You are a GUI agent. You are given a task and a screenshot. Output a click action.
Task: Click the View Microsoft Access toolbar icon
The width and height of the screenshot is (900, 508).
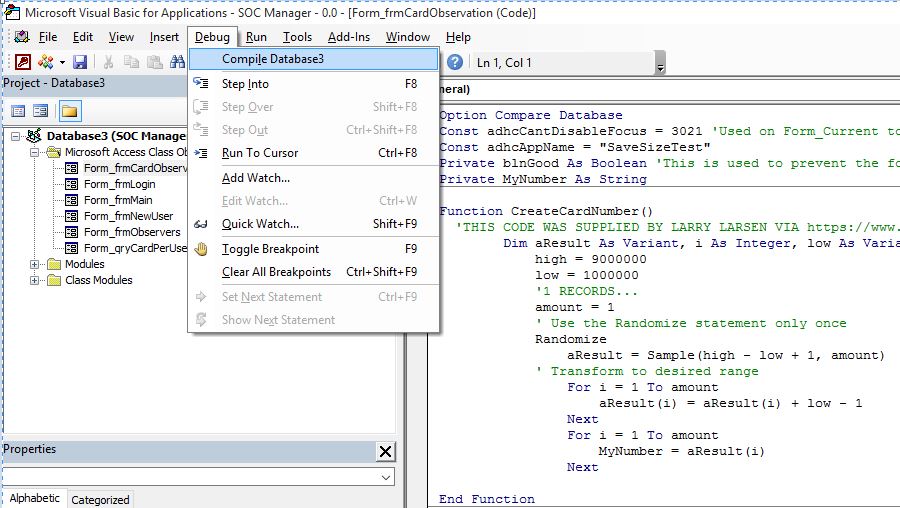pyautogui.click(x=22, y=62)
